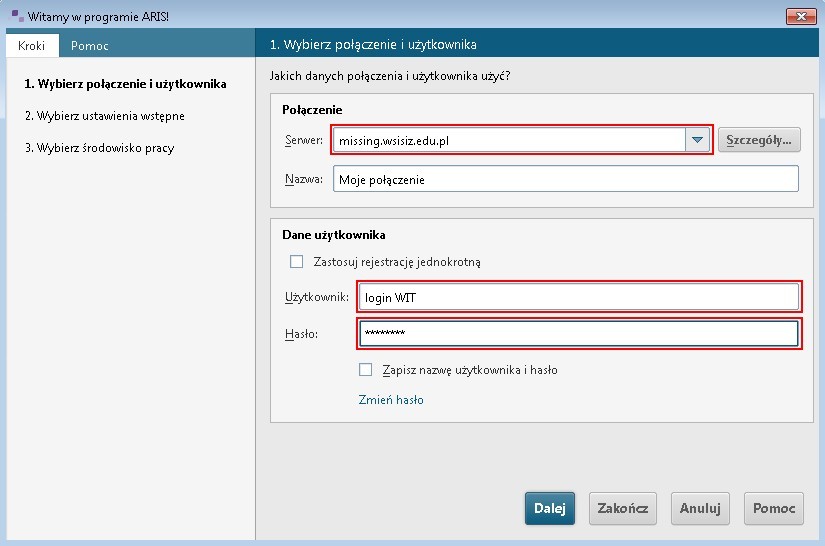Click the Nazwa connection name field
The height and width of the screenshot is (546, 825).
[566, 179]
